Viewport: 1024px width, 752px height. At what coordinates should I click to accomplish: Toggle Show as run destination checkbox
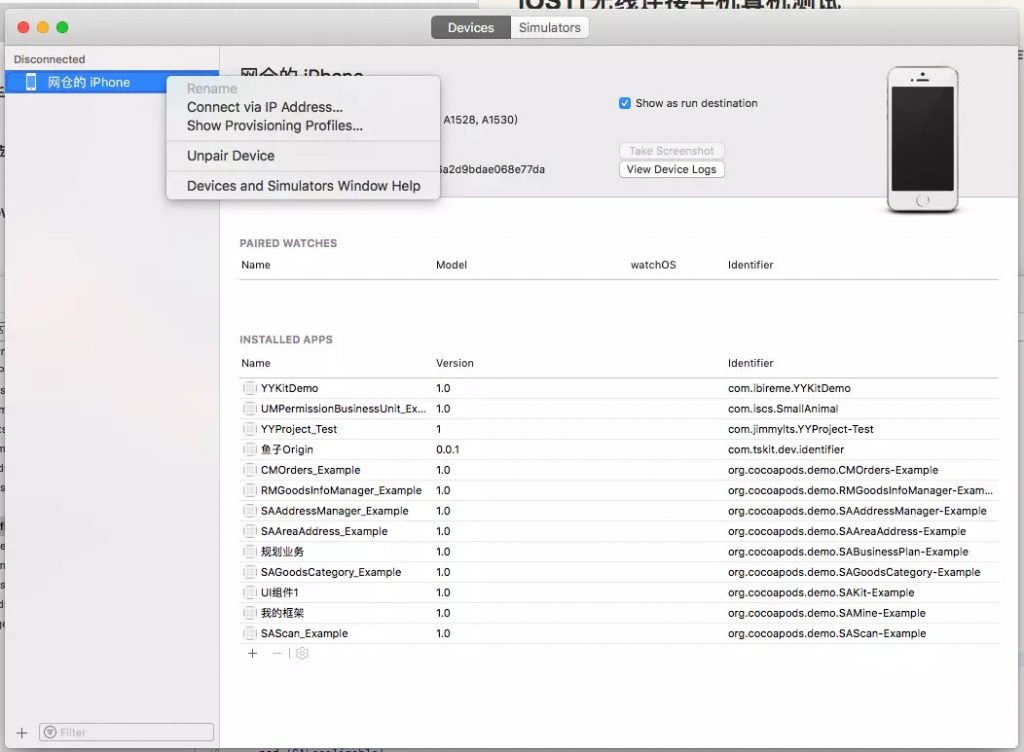tap(625, 103)
